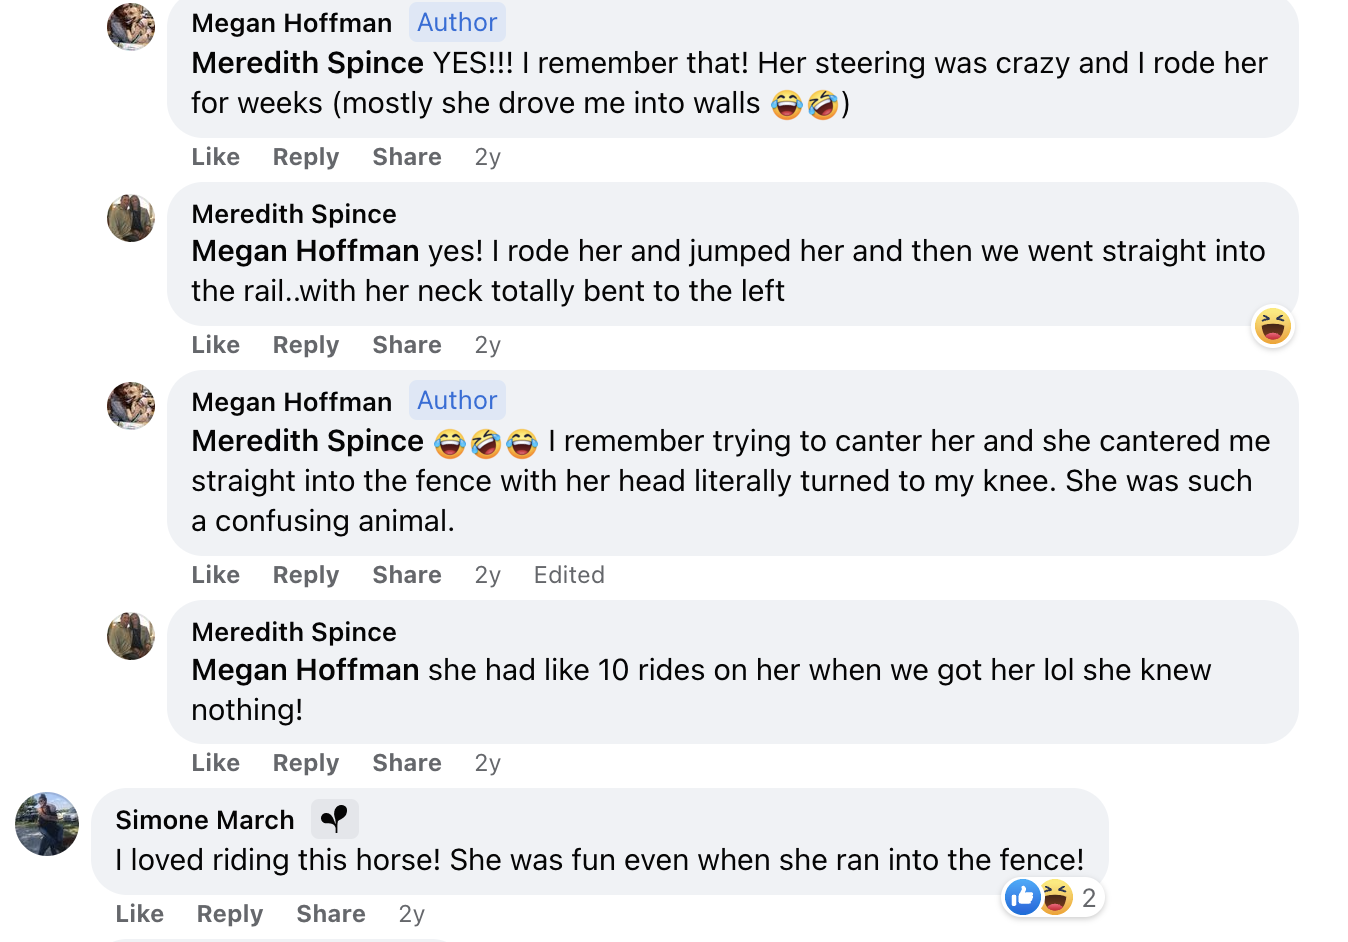Viewport: 1348px width, 942px height.
Task: Open the thumbs-up and haha reactions on Simone March's comment
Action: pos(1053,897)
